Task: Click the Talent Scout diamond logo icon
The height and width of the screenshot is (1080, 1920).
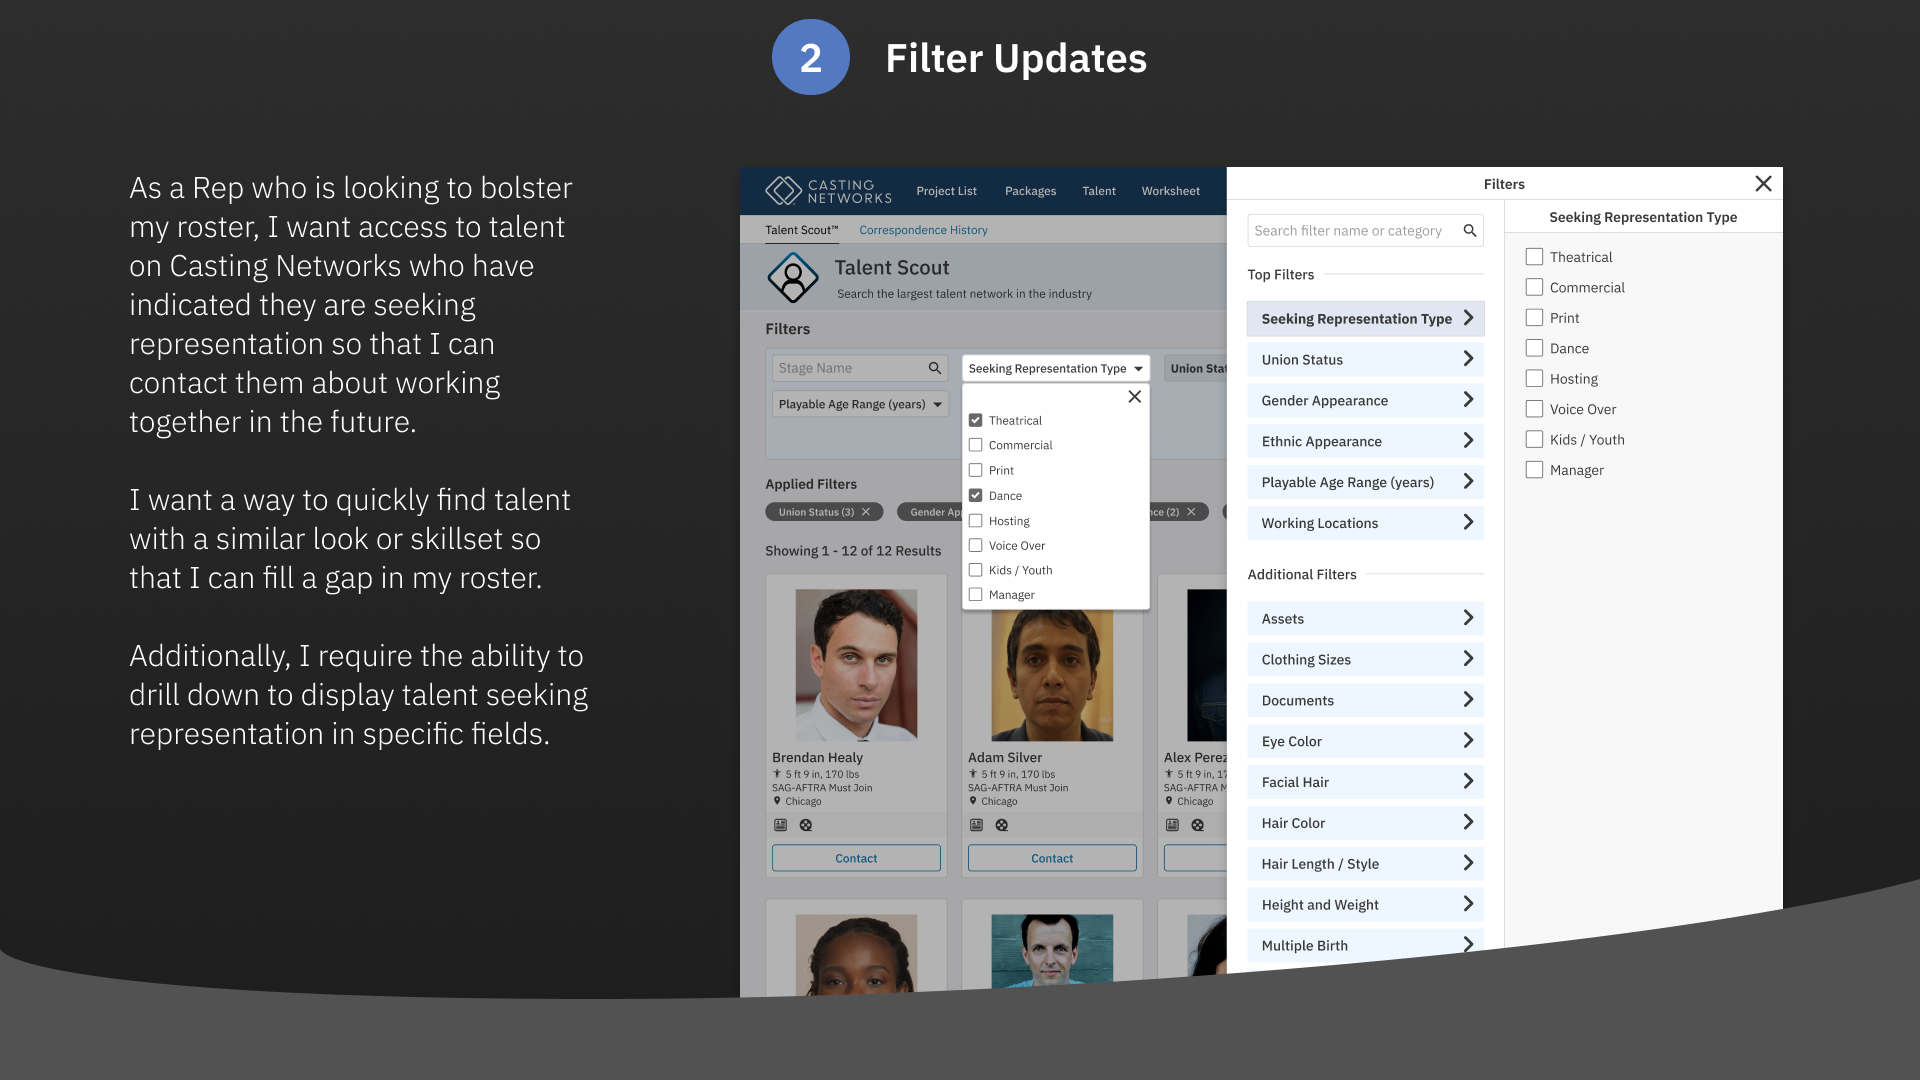Action: click(793, 277)
